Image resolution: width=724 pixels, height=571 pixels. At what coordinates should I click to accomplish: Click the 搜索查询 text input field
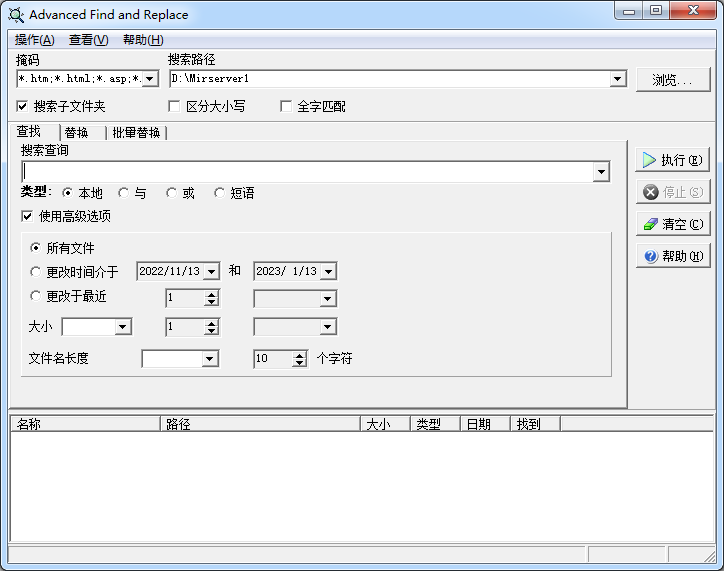308,172
